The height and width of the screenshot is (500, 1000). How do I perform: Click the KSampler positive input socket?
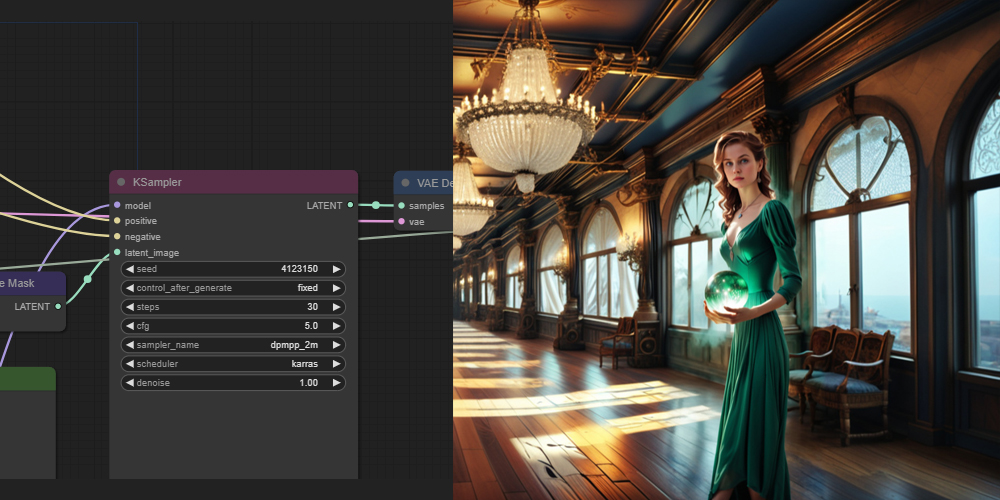117,221
